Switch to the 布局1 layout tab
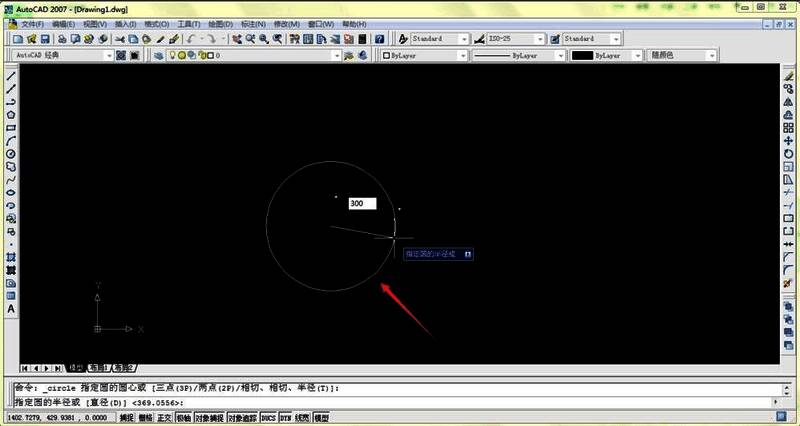 98,367
